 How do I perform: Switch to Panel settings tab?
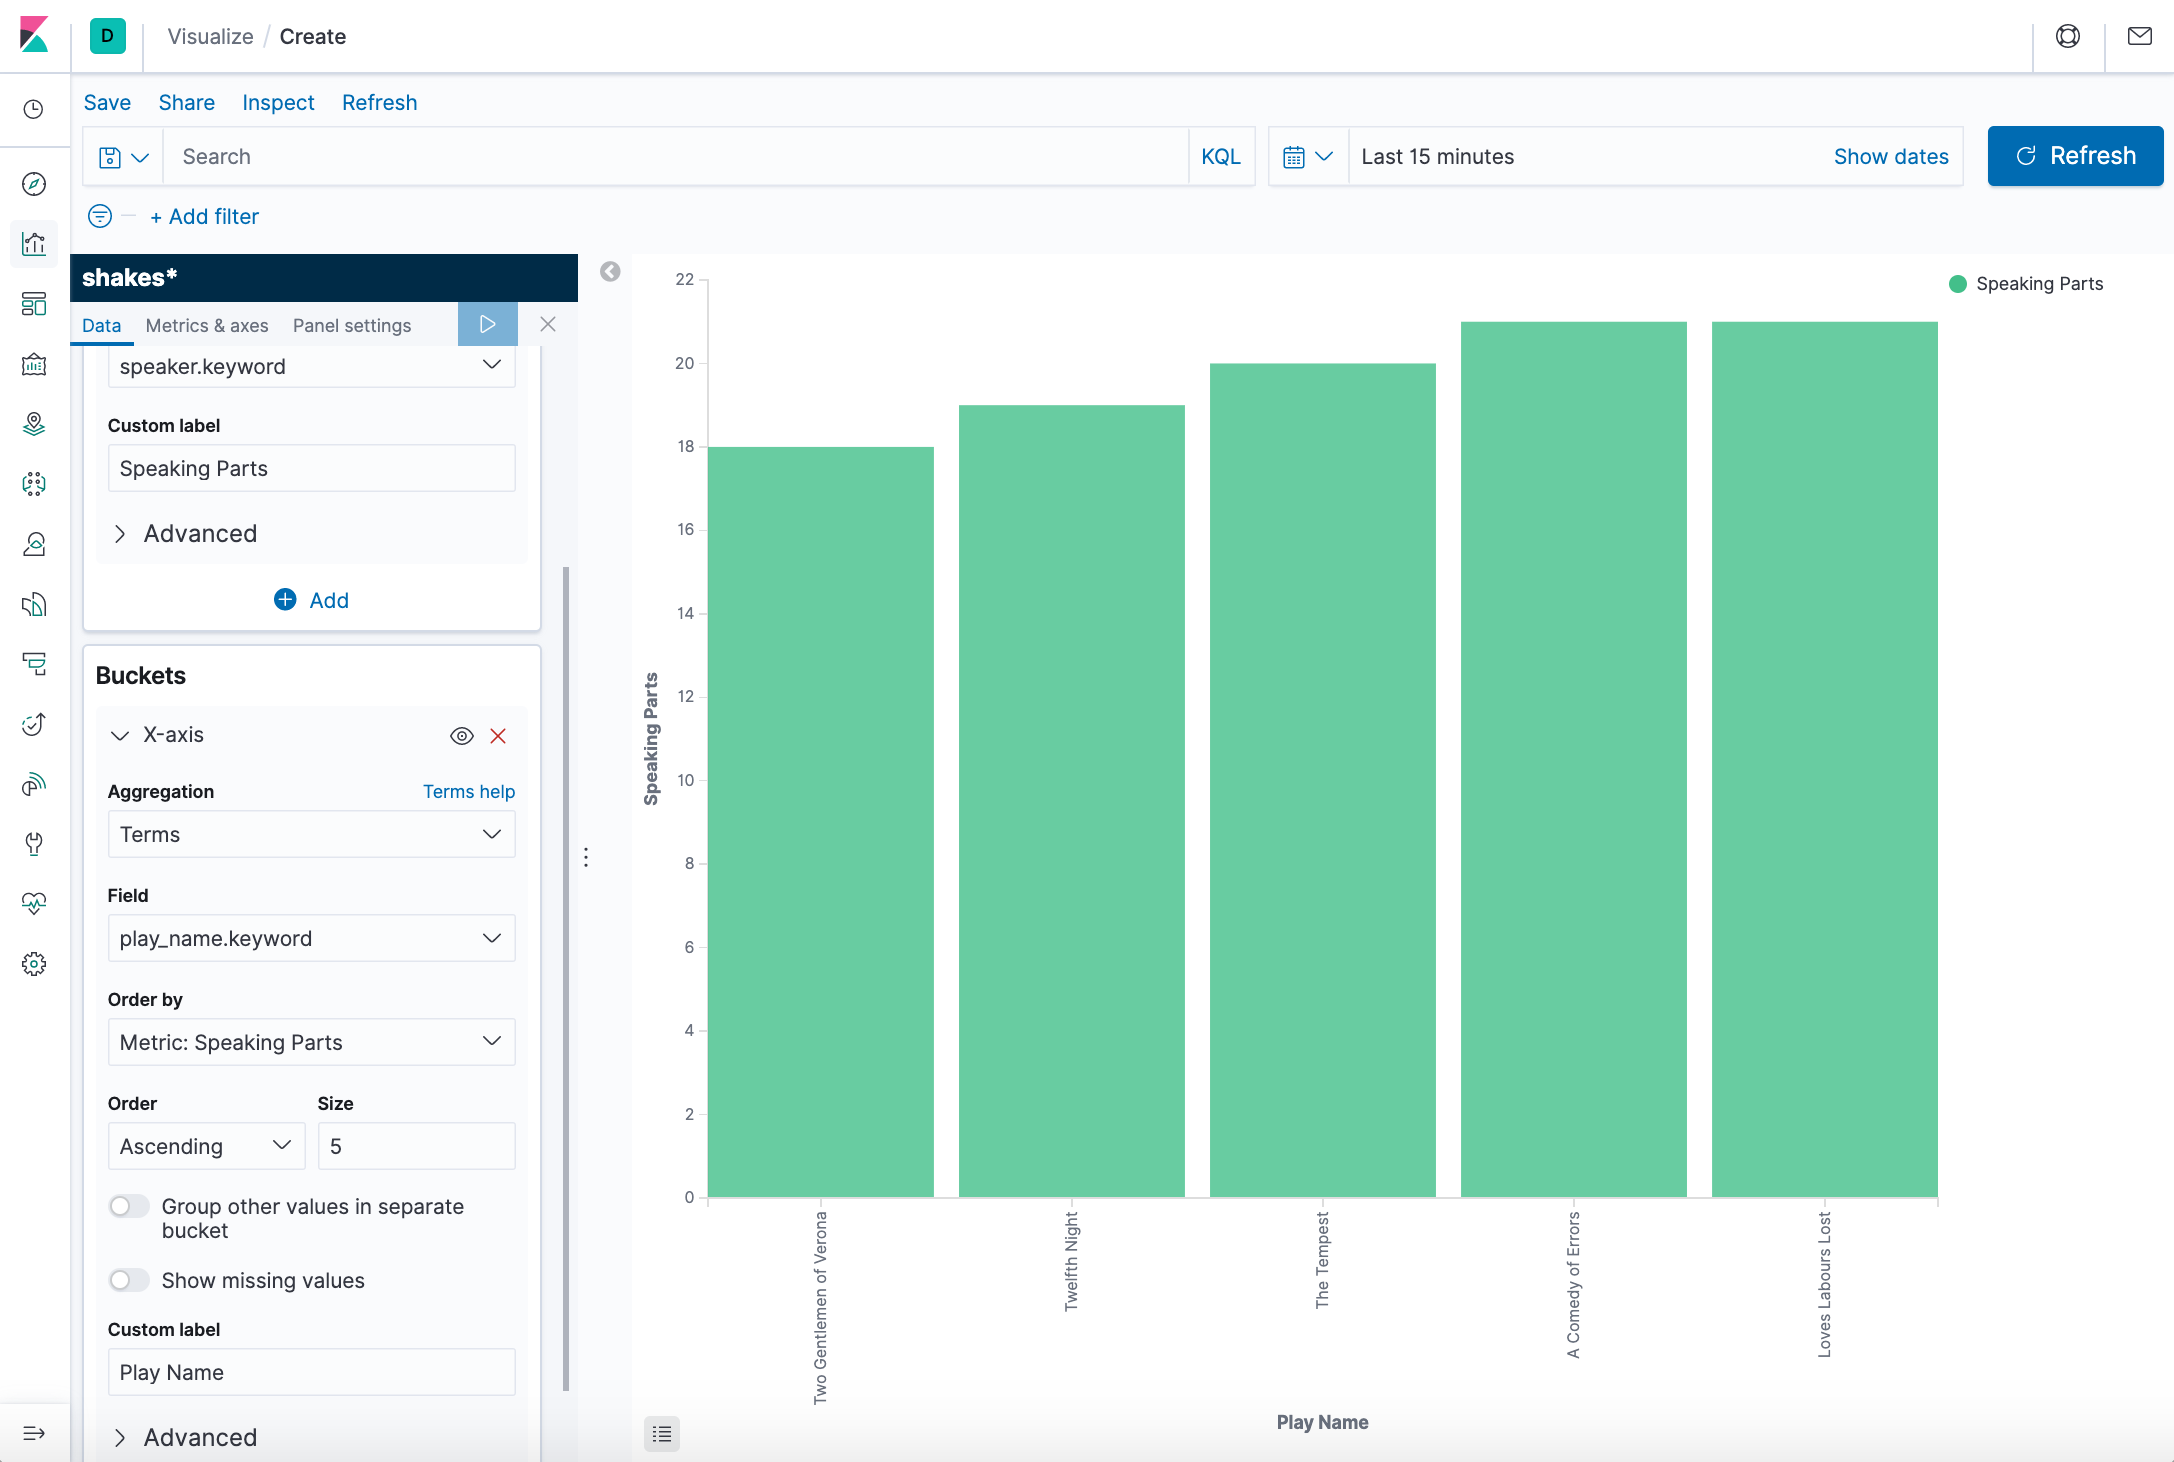click(352, 323)
